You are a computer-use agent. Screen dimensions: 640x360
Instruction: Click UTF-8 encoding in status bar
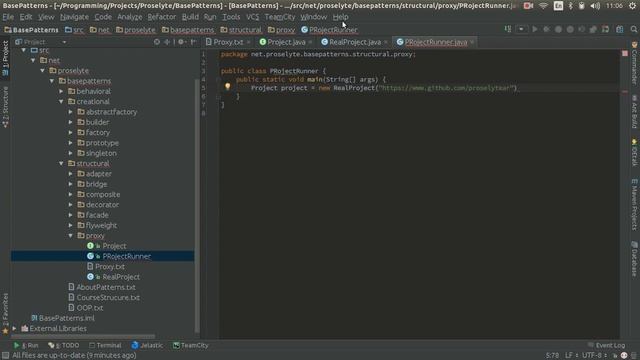click(x=594, y=356)
